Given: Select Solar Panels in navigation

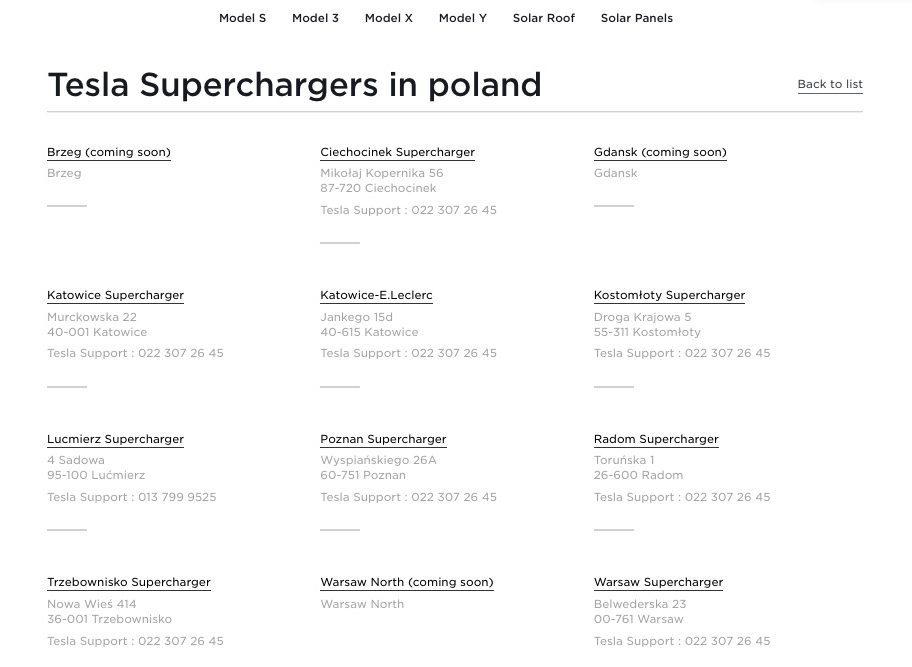Looking at the screenshot, I should pos(637,18).
